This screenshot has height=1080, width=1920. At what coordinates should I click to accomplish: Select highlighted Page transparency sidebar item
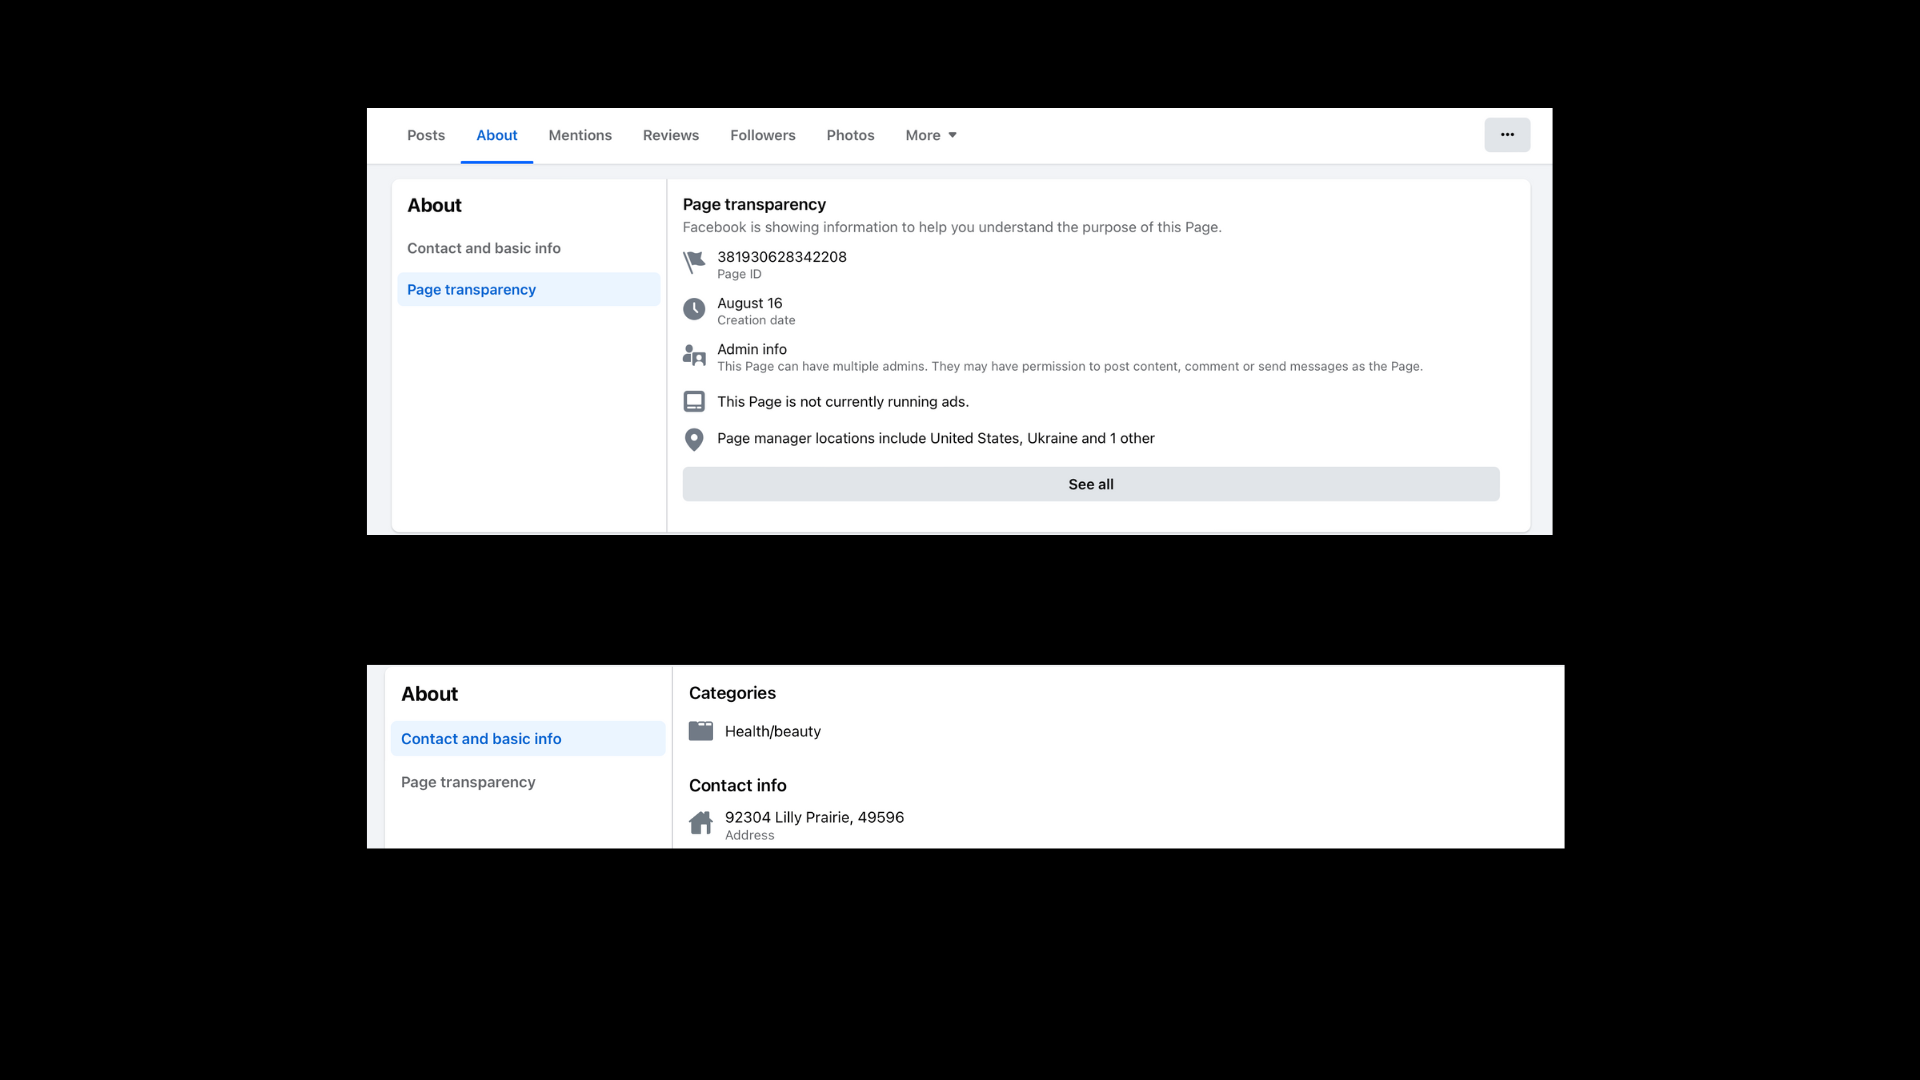(472, 290)
